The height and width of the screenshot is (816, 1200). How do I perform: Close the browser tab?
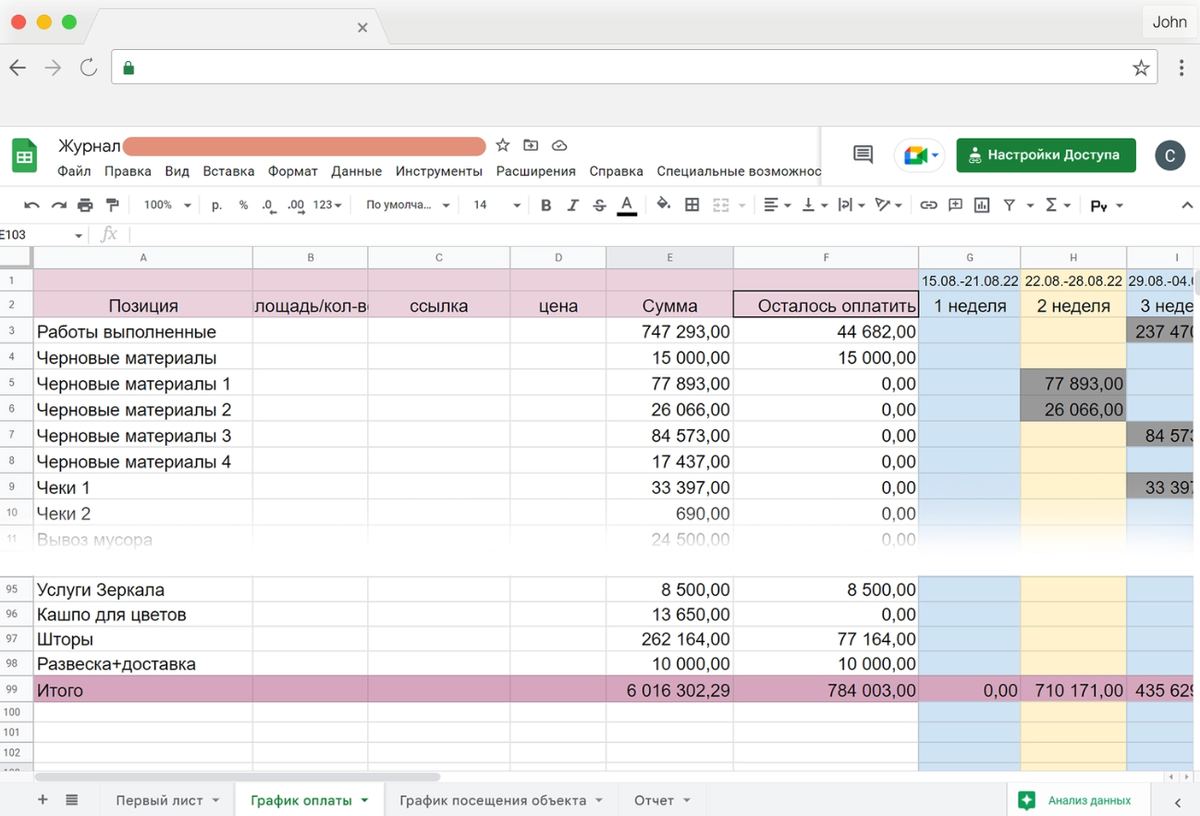(x=362, y=28)
